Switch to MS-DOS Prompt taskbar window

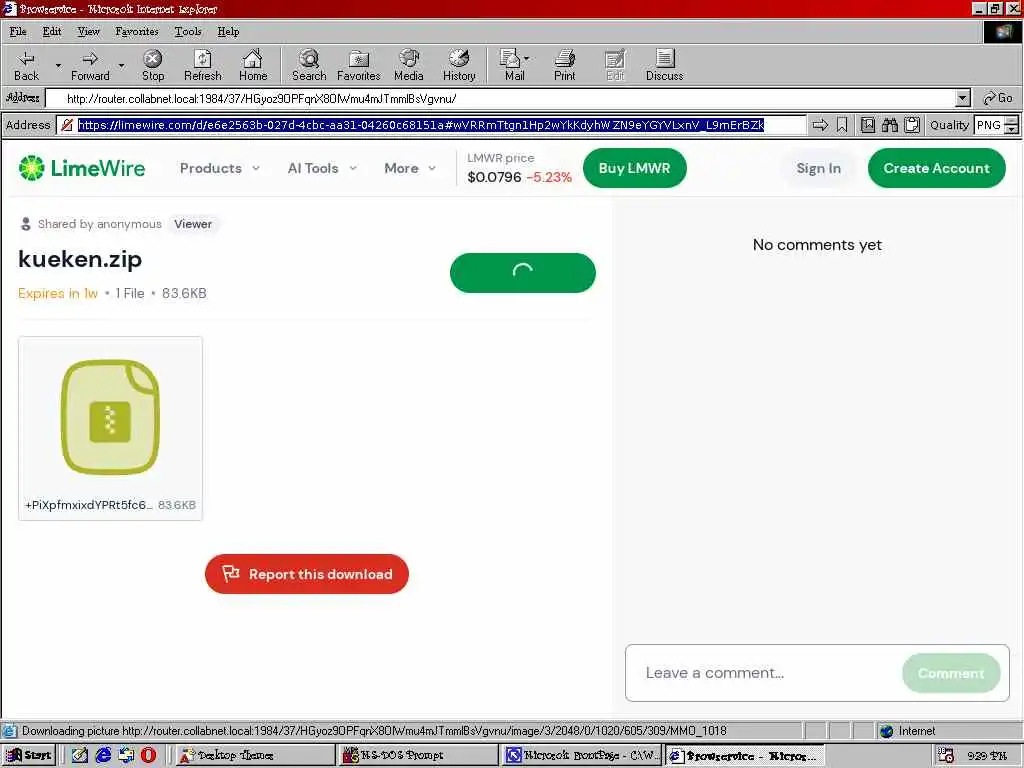pyautogui.click(x=418, y=755)
